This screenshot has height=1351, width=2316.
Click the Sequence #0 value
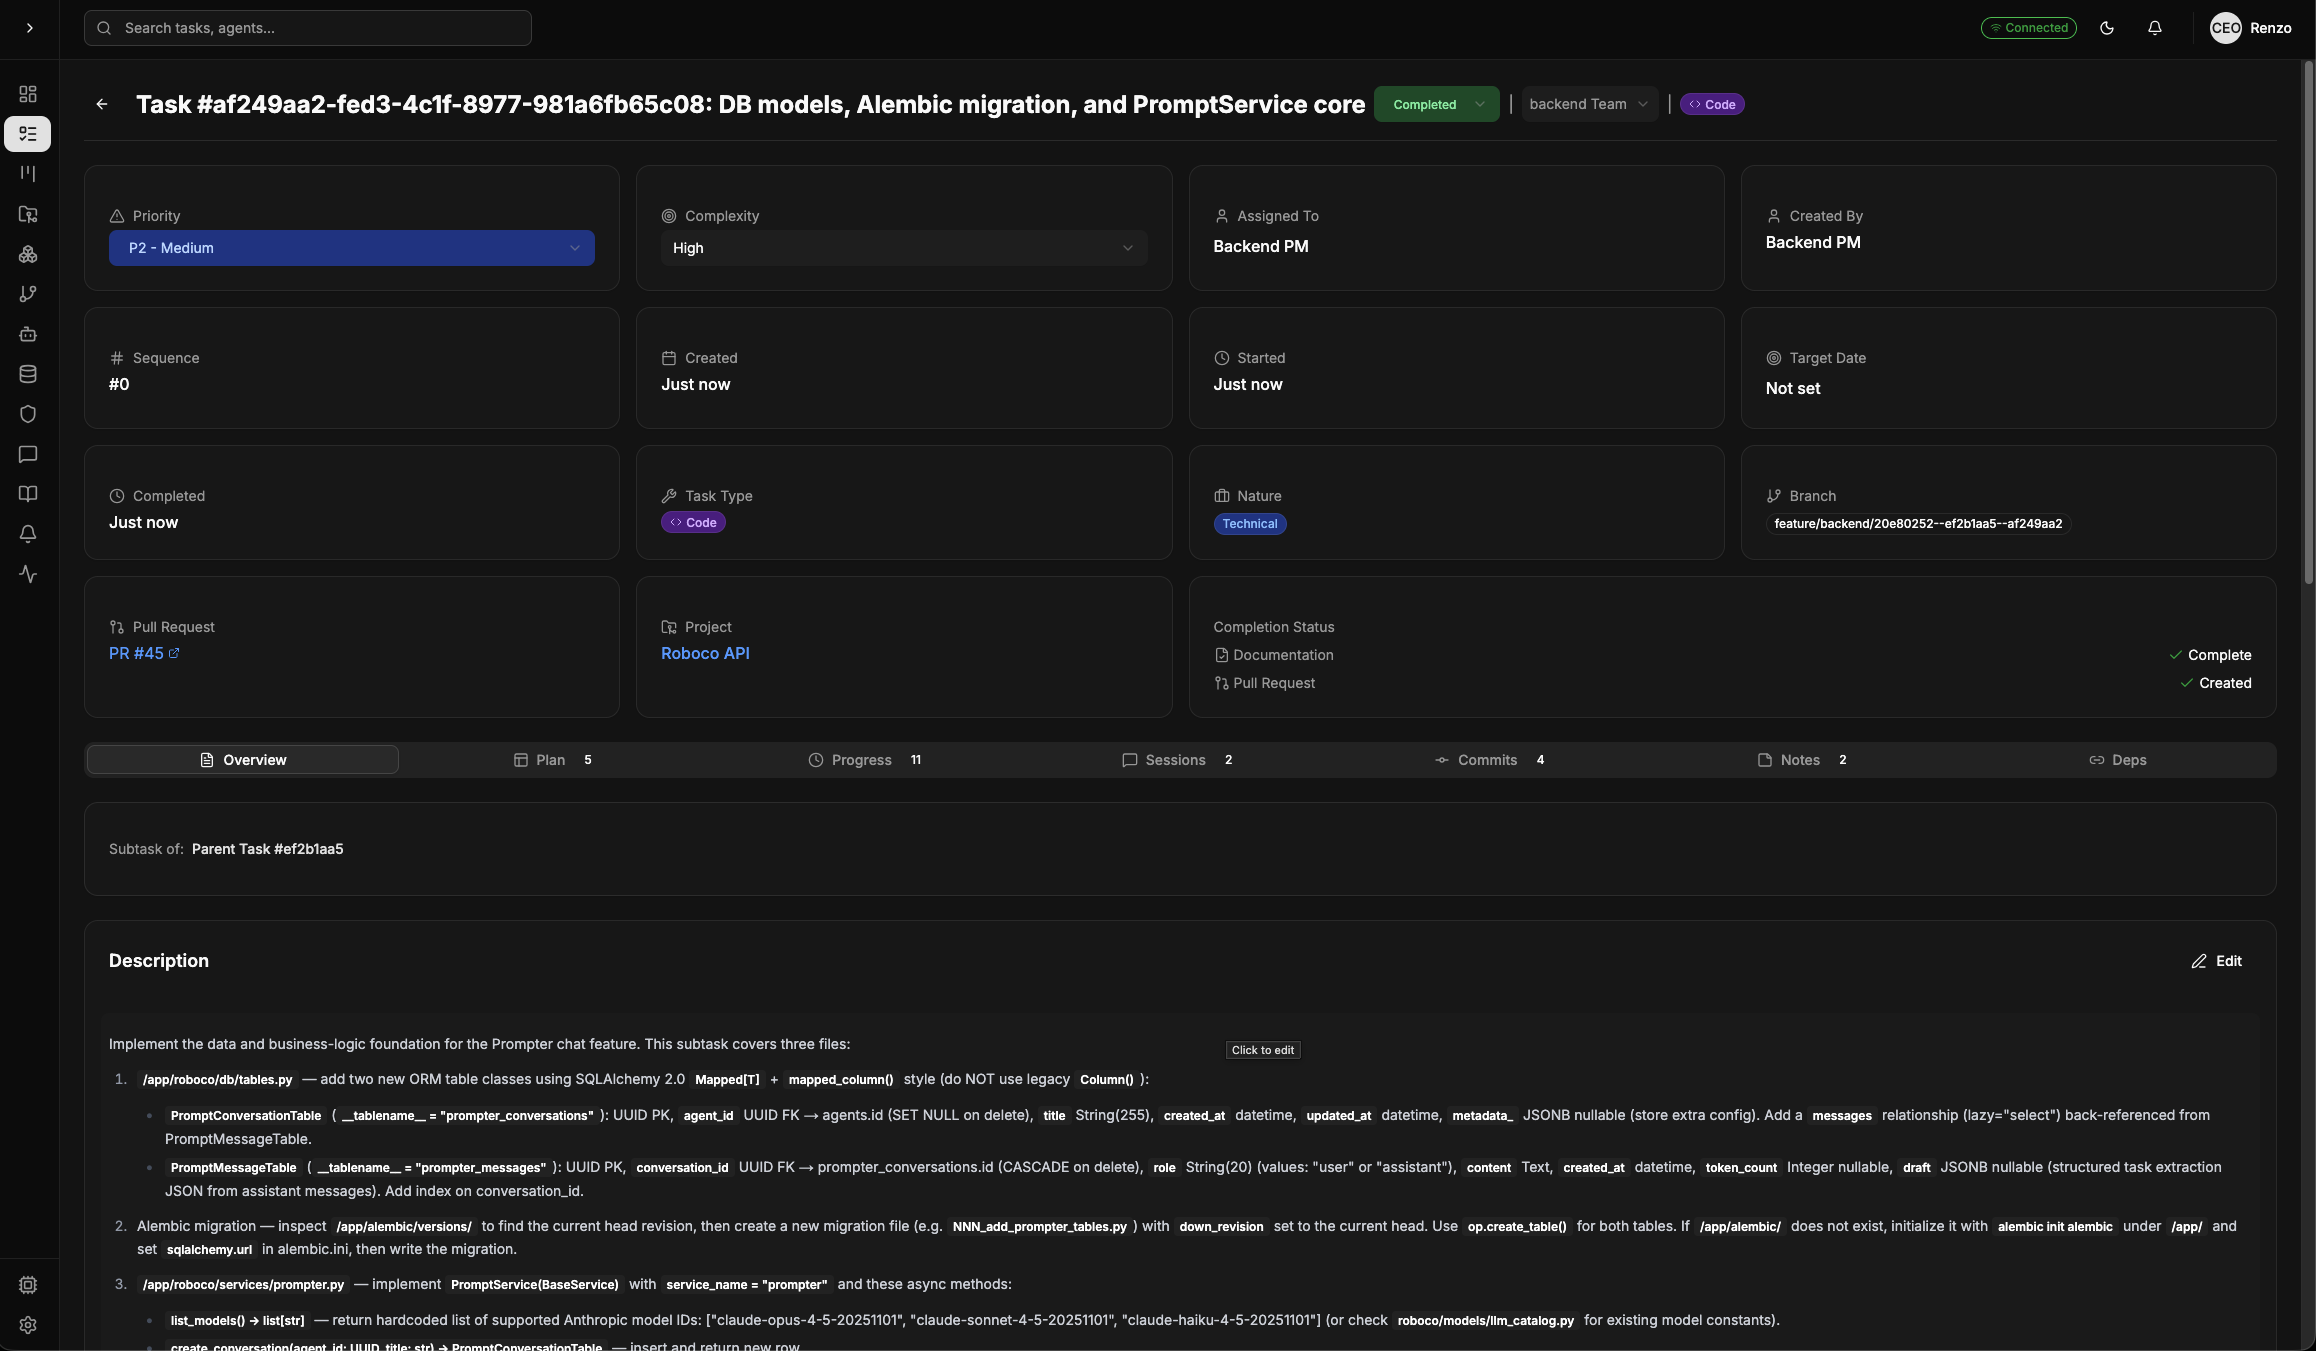(x=119, y=384)
